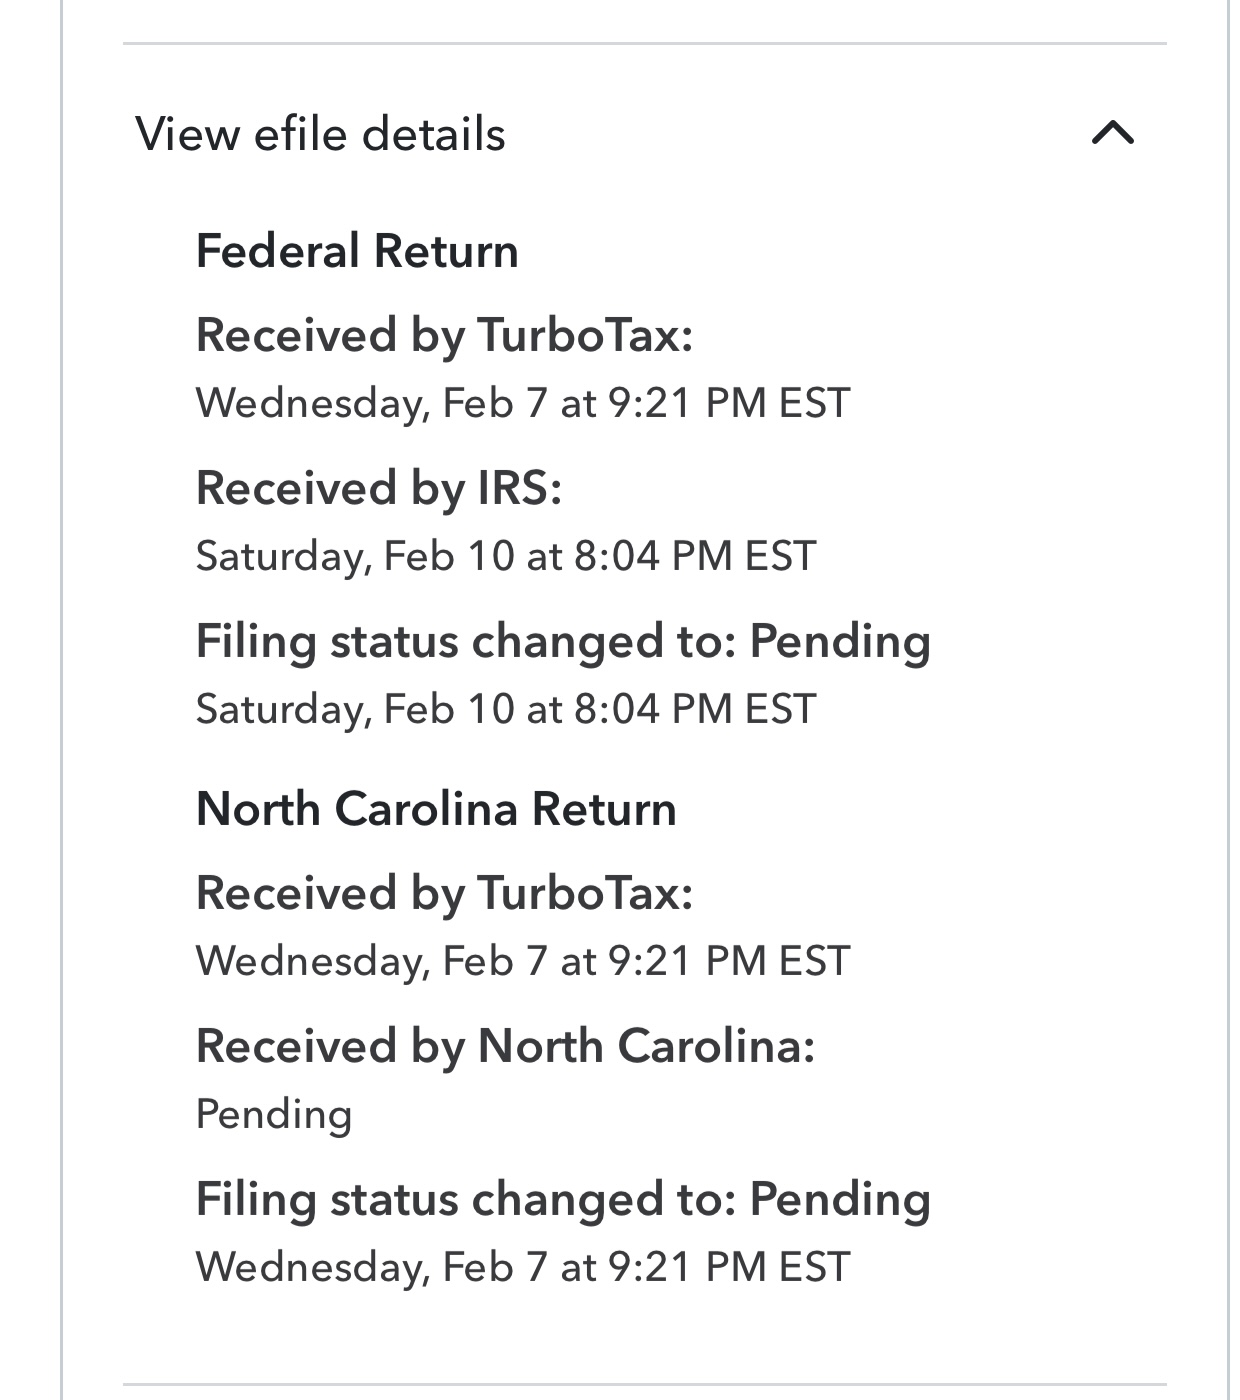Click the Wednesday Feb 7 North Carolina timestamp

[x=522, y=960]
